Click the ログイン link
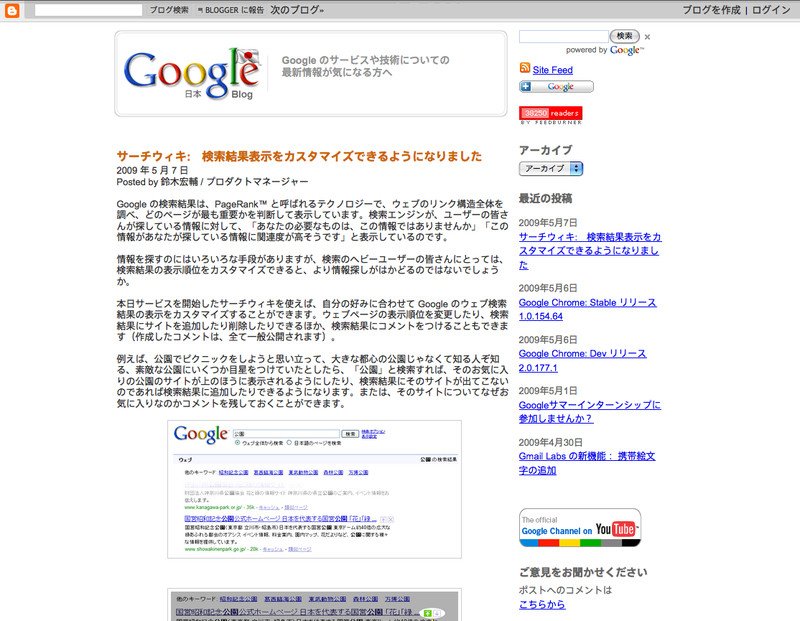The width and height of the screenshot is (800, 621). point(771,10)
